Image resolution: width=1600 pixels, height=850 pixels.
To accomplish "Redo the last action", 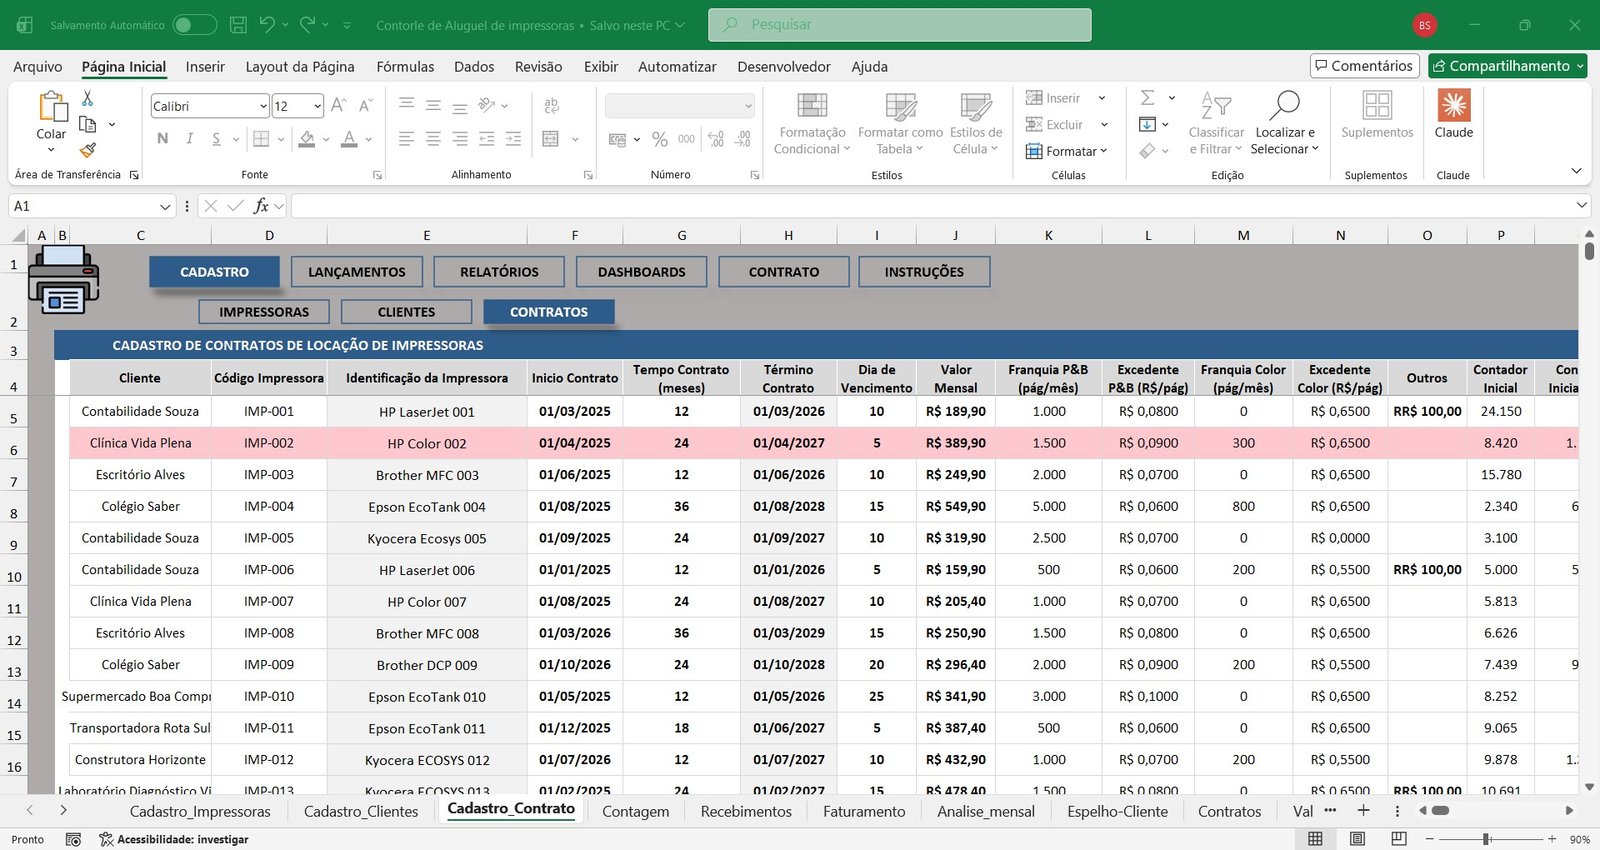I will coord(308,25).
